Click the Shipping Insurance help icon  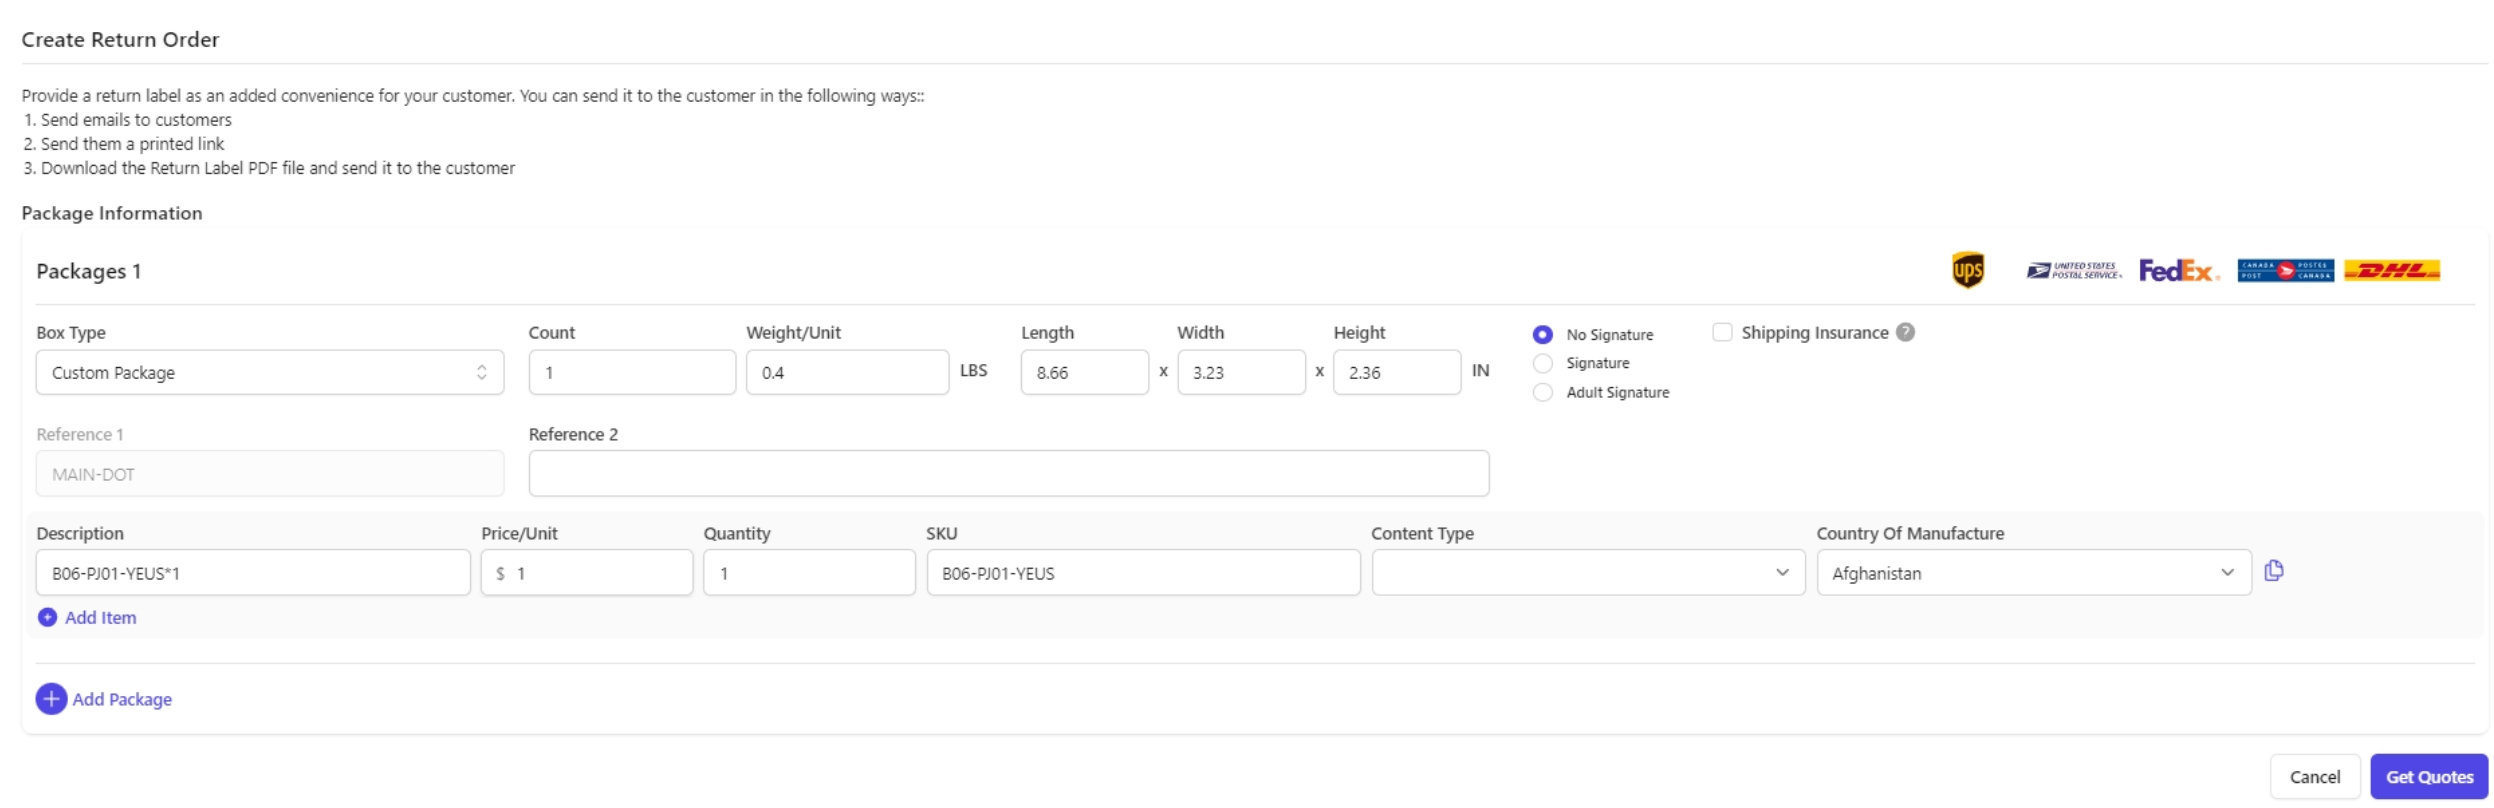coord(1905,333)
